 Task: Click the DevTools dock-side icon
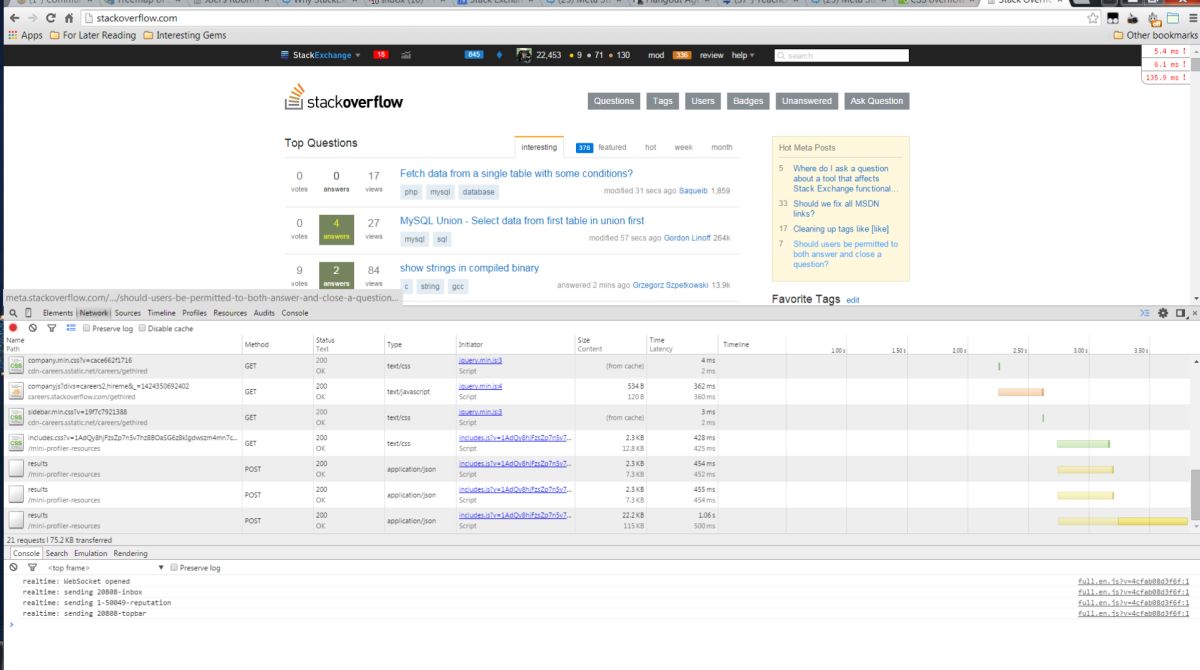click(1181, 313)
